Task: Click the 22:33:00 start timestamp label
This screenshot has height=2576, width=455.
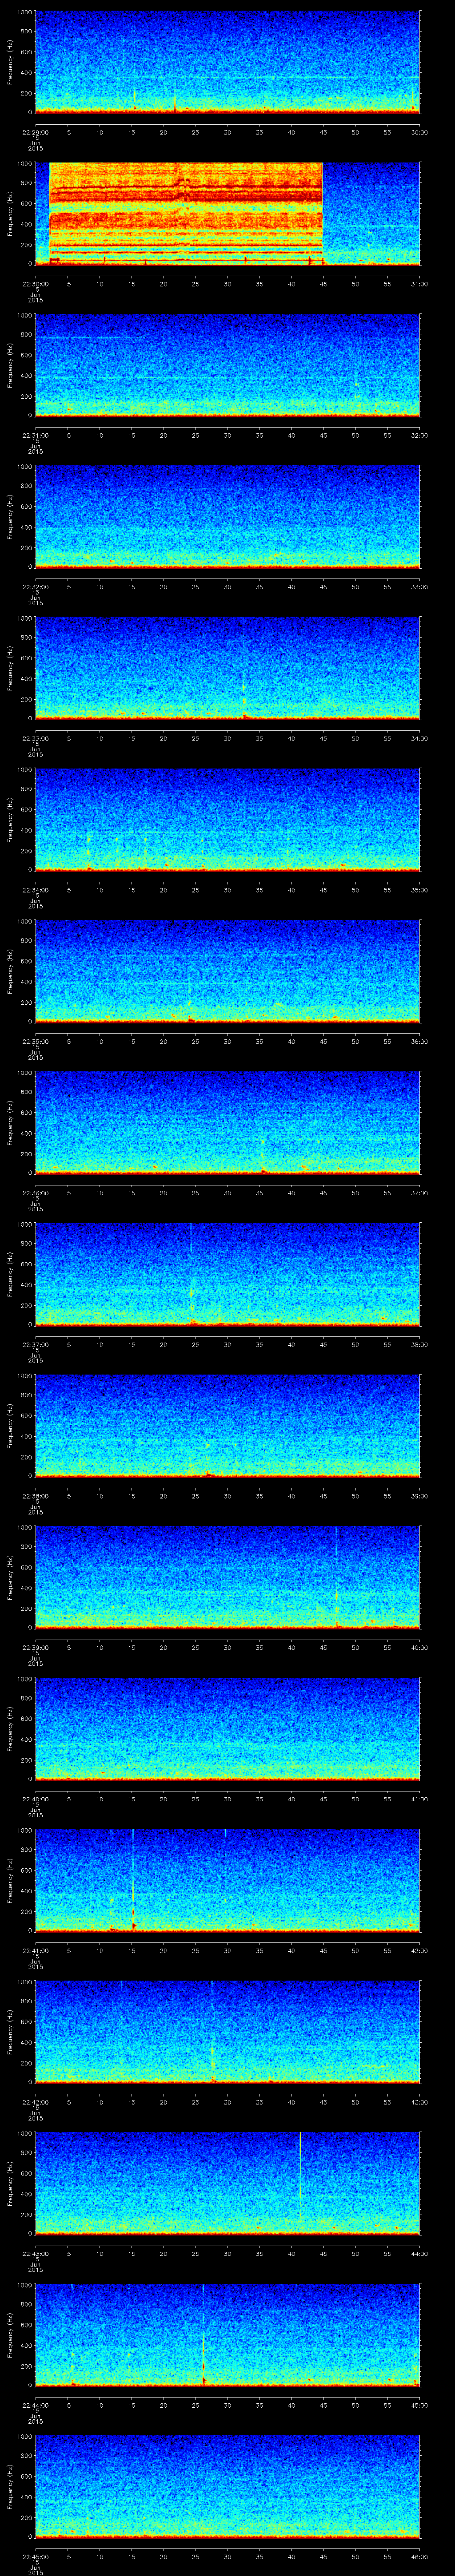Action: [x=35, y=738]
